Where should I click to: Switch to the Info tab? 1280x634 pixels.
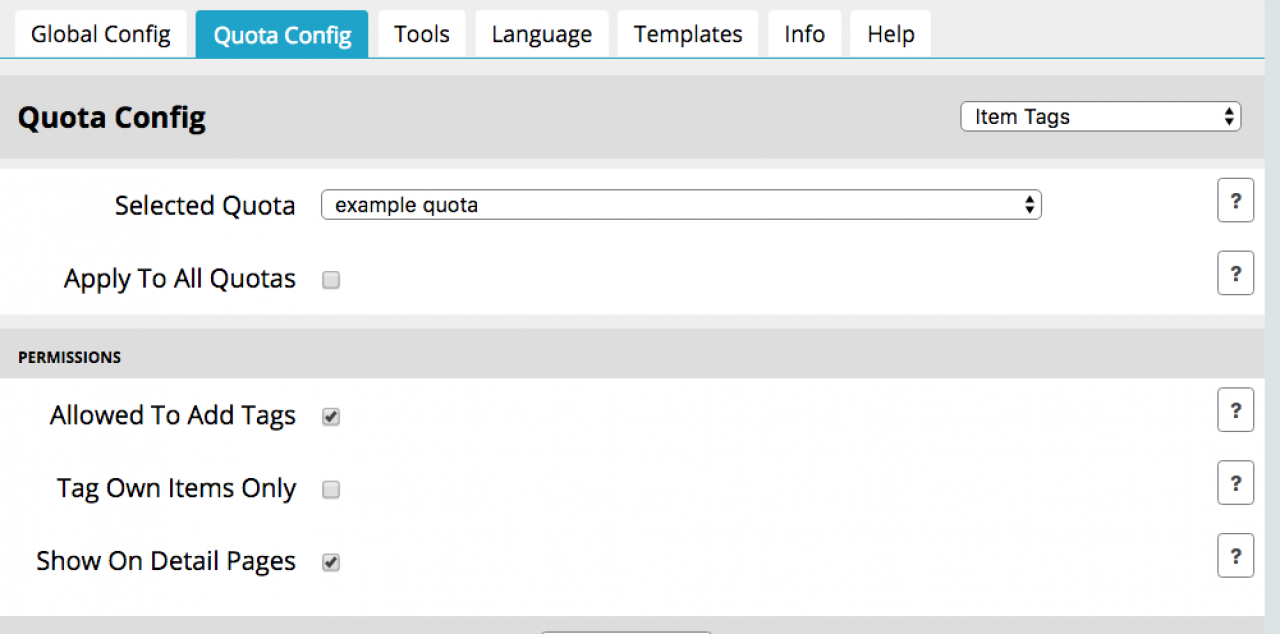(x=804, y=35)
